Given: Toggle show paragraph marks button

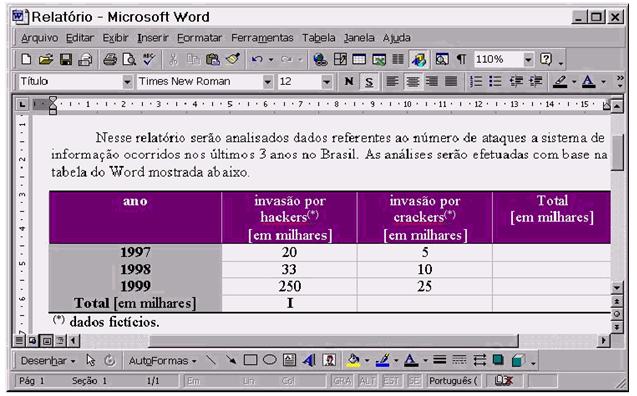Looking at the screenshot, I should tap(461, 60).
